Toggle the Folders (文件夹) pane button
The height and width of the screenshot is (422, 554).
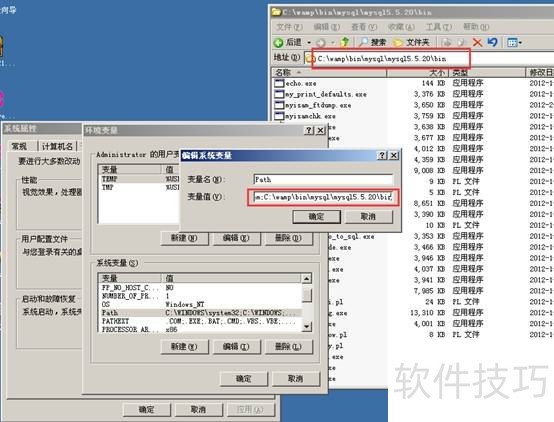point(412,42)
